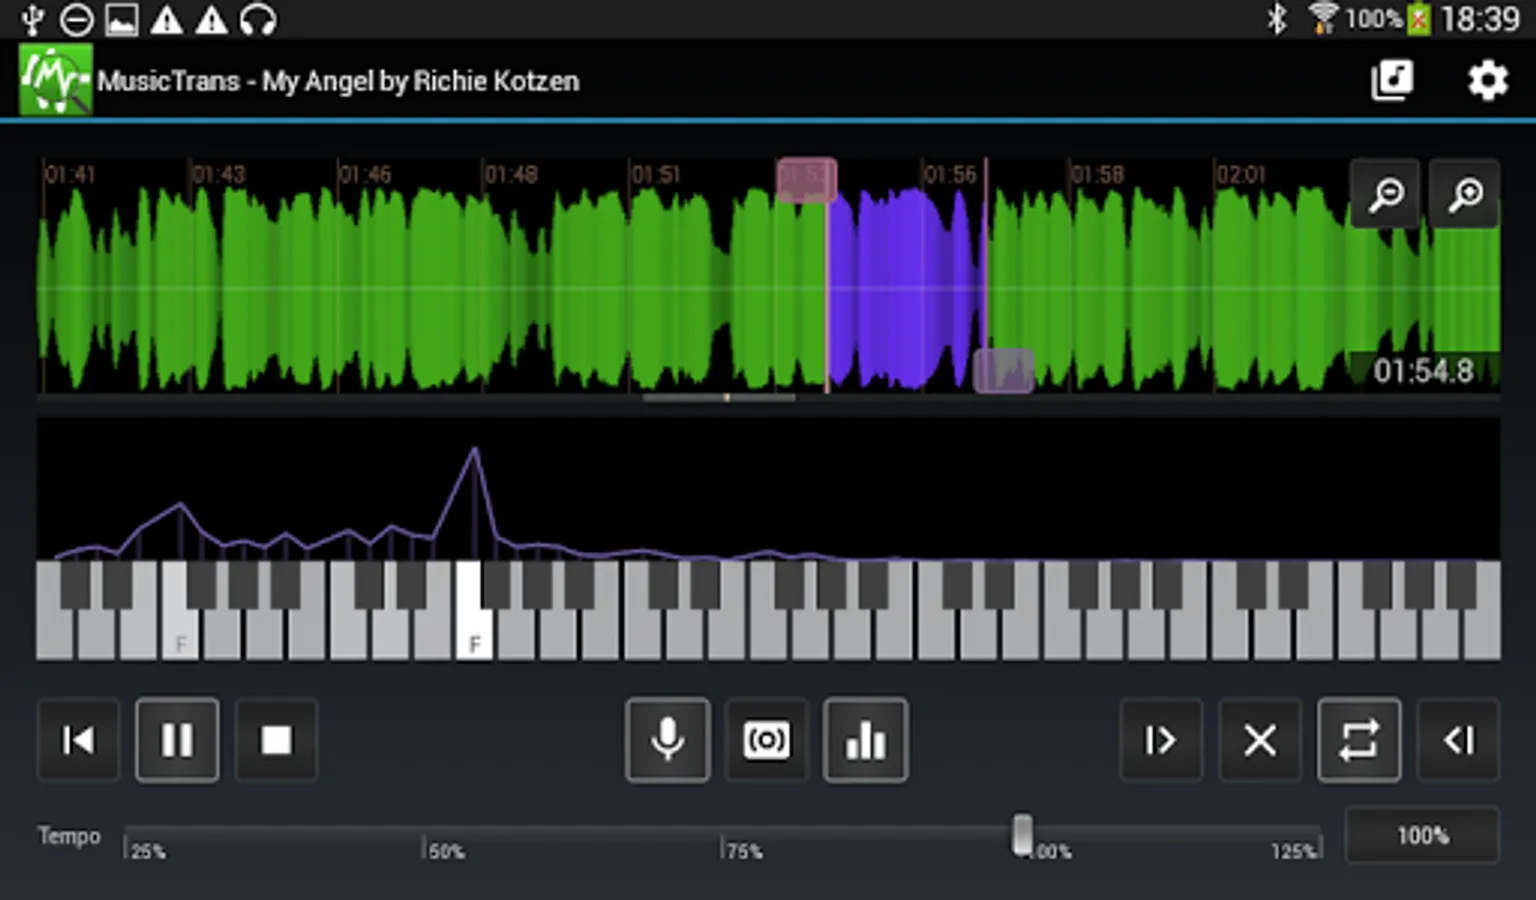Click the 01:58 timeline label
The height and width of the screenshot is (900, 1536).
(x=1097, y=175)
